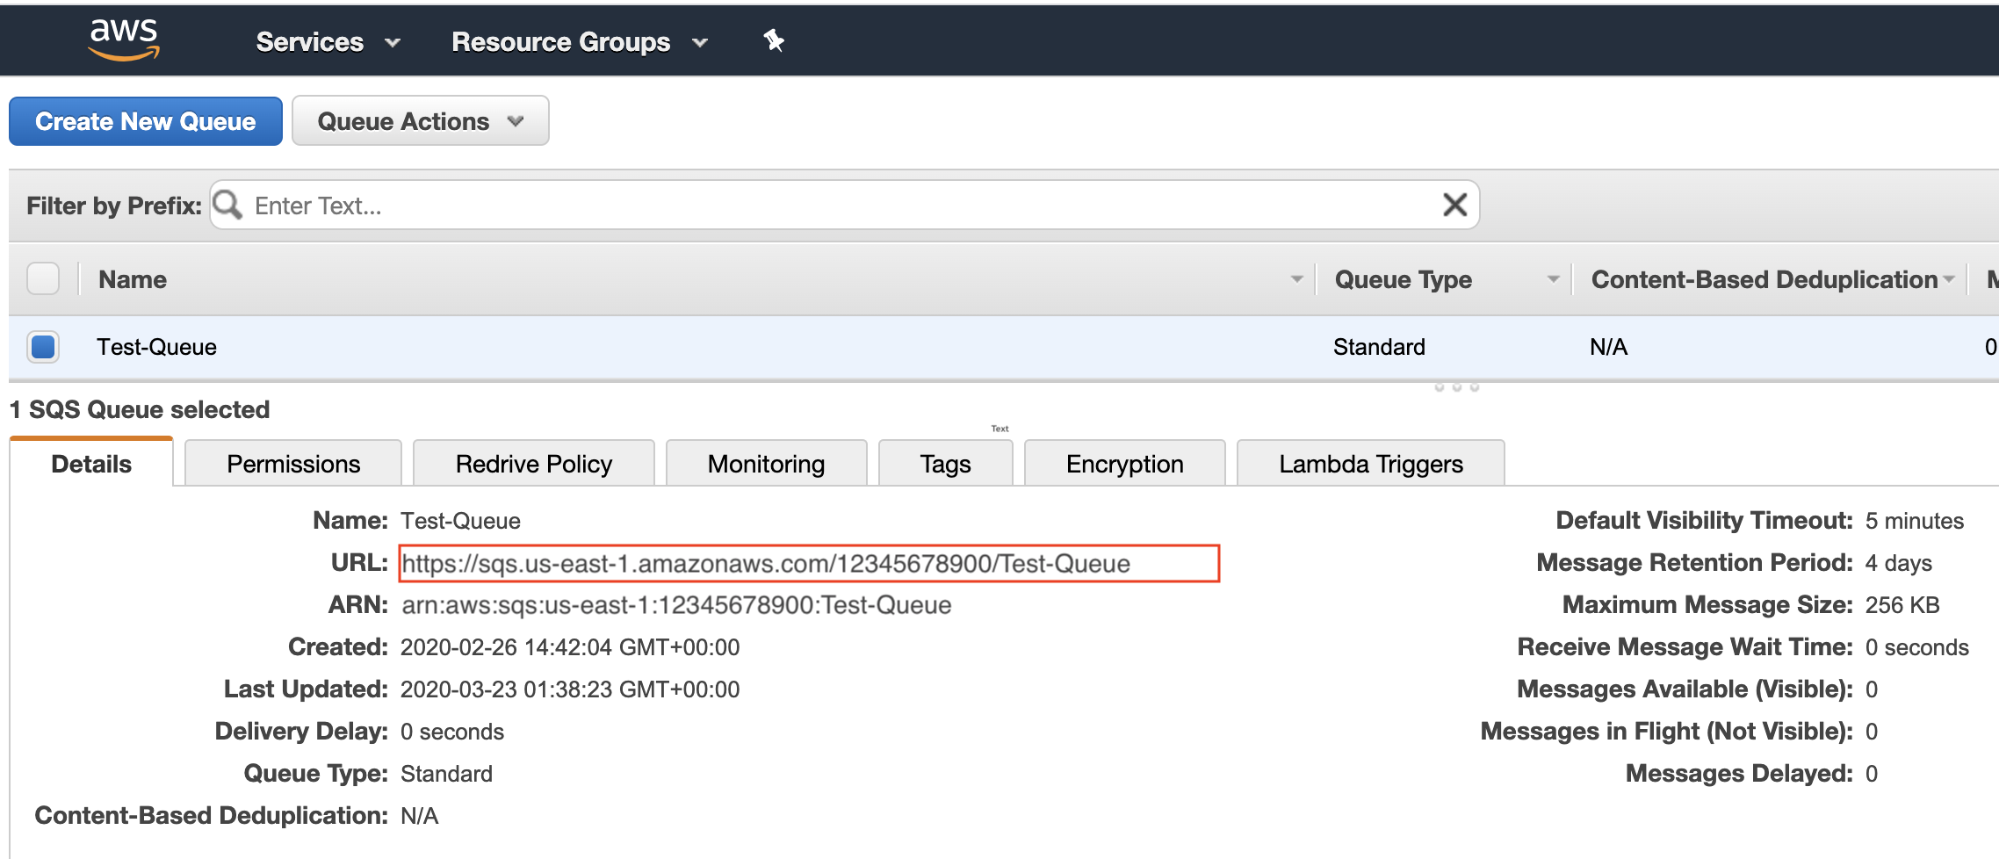The height and width of the screenshot is (859, 1999).
Task: Open the Services dropdown menu
Action: tap(327, 42)
